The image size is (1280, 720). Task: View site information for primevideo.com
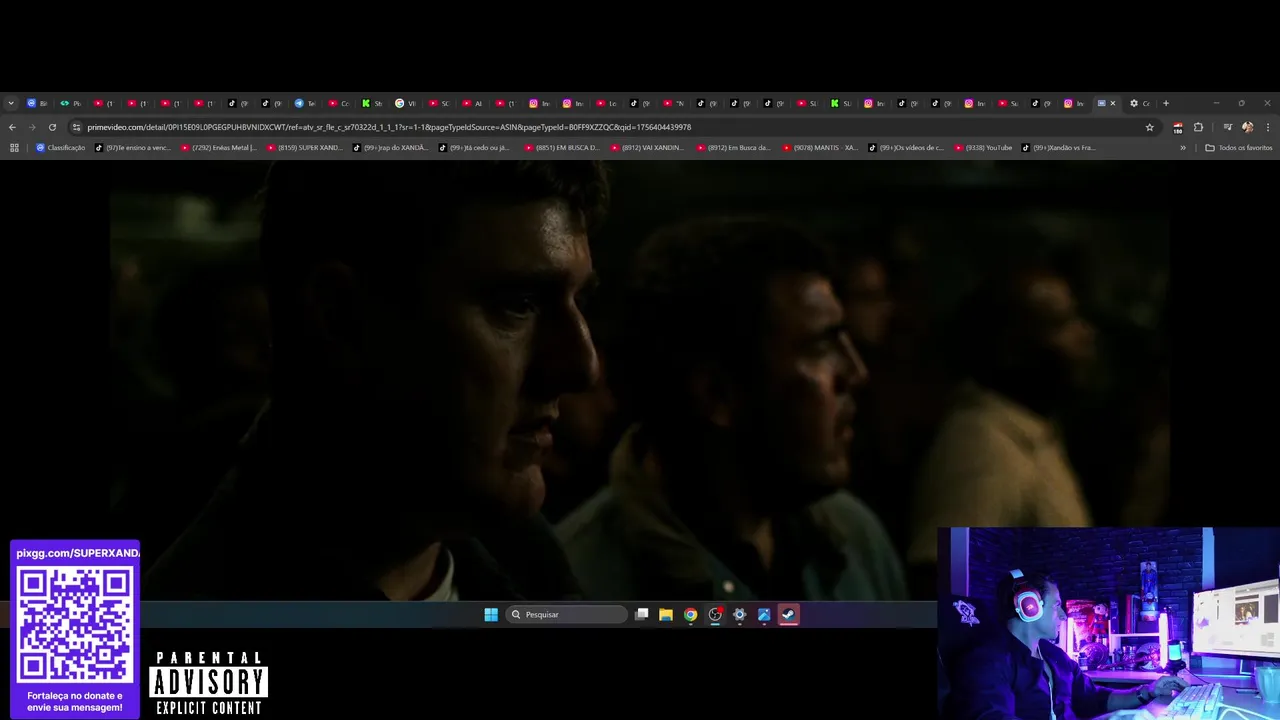point(76,127)
